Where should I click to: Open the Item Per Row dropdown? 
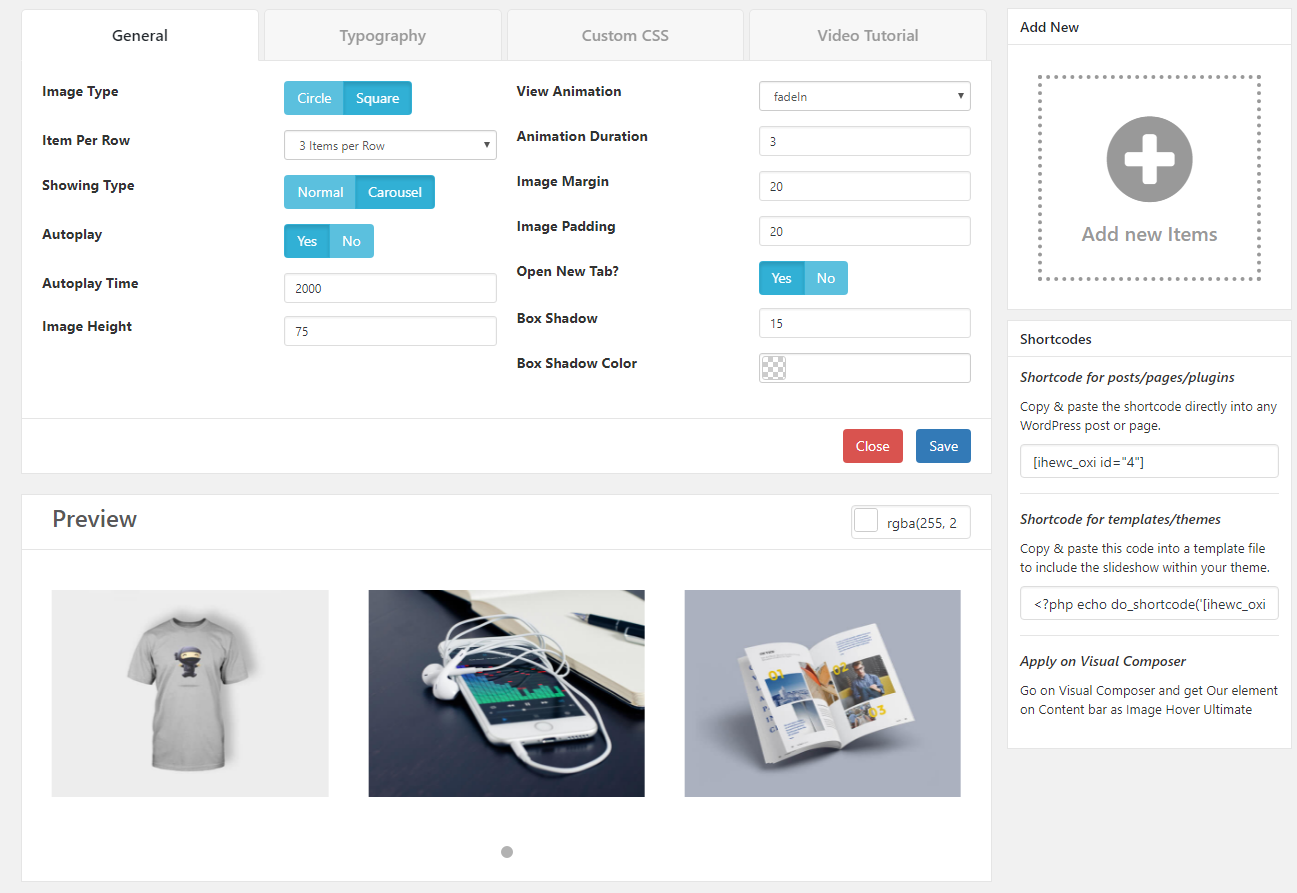(390, 145)
